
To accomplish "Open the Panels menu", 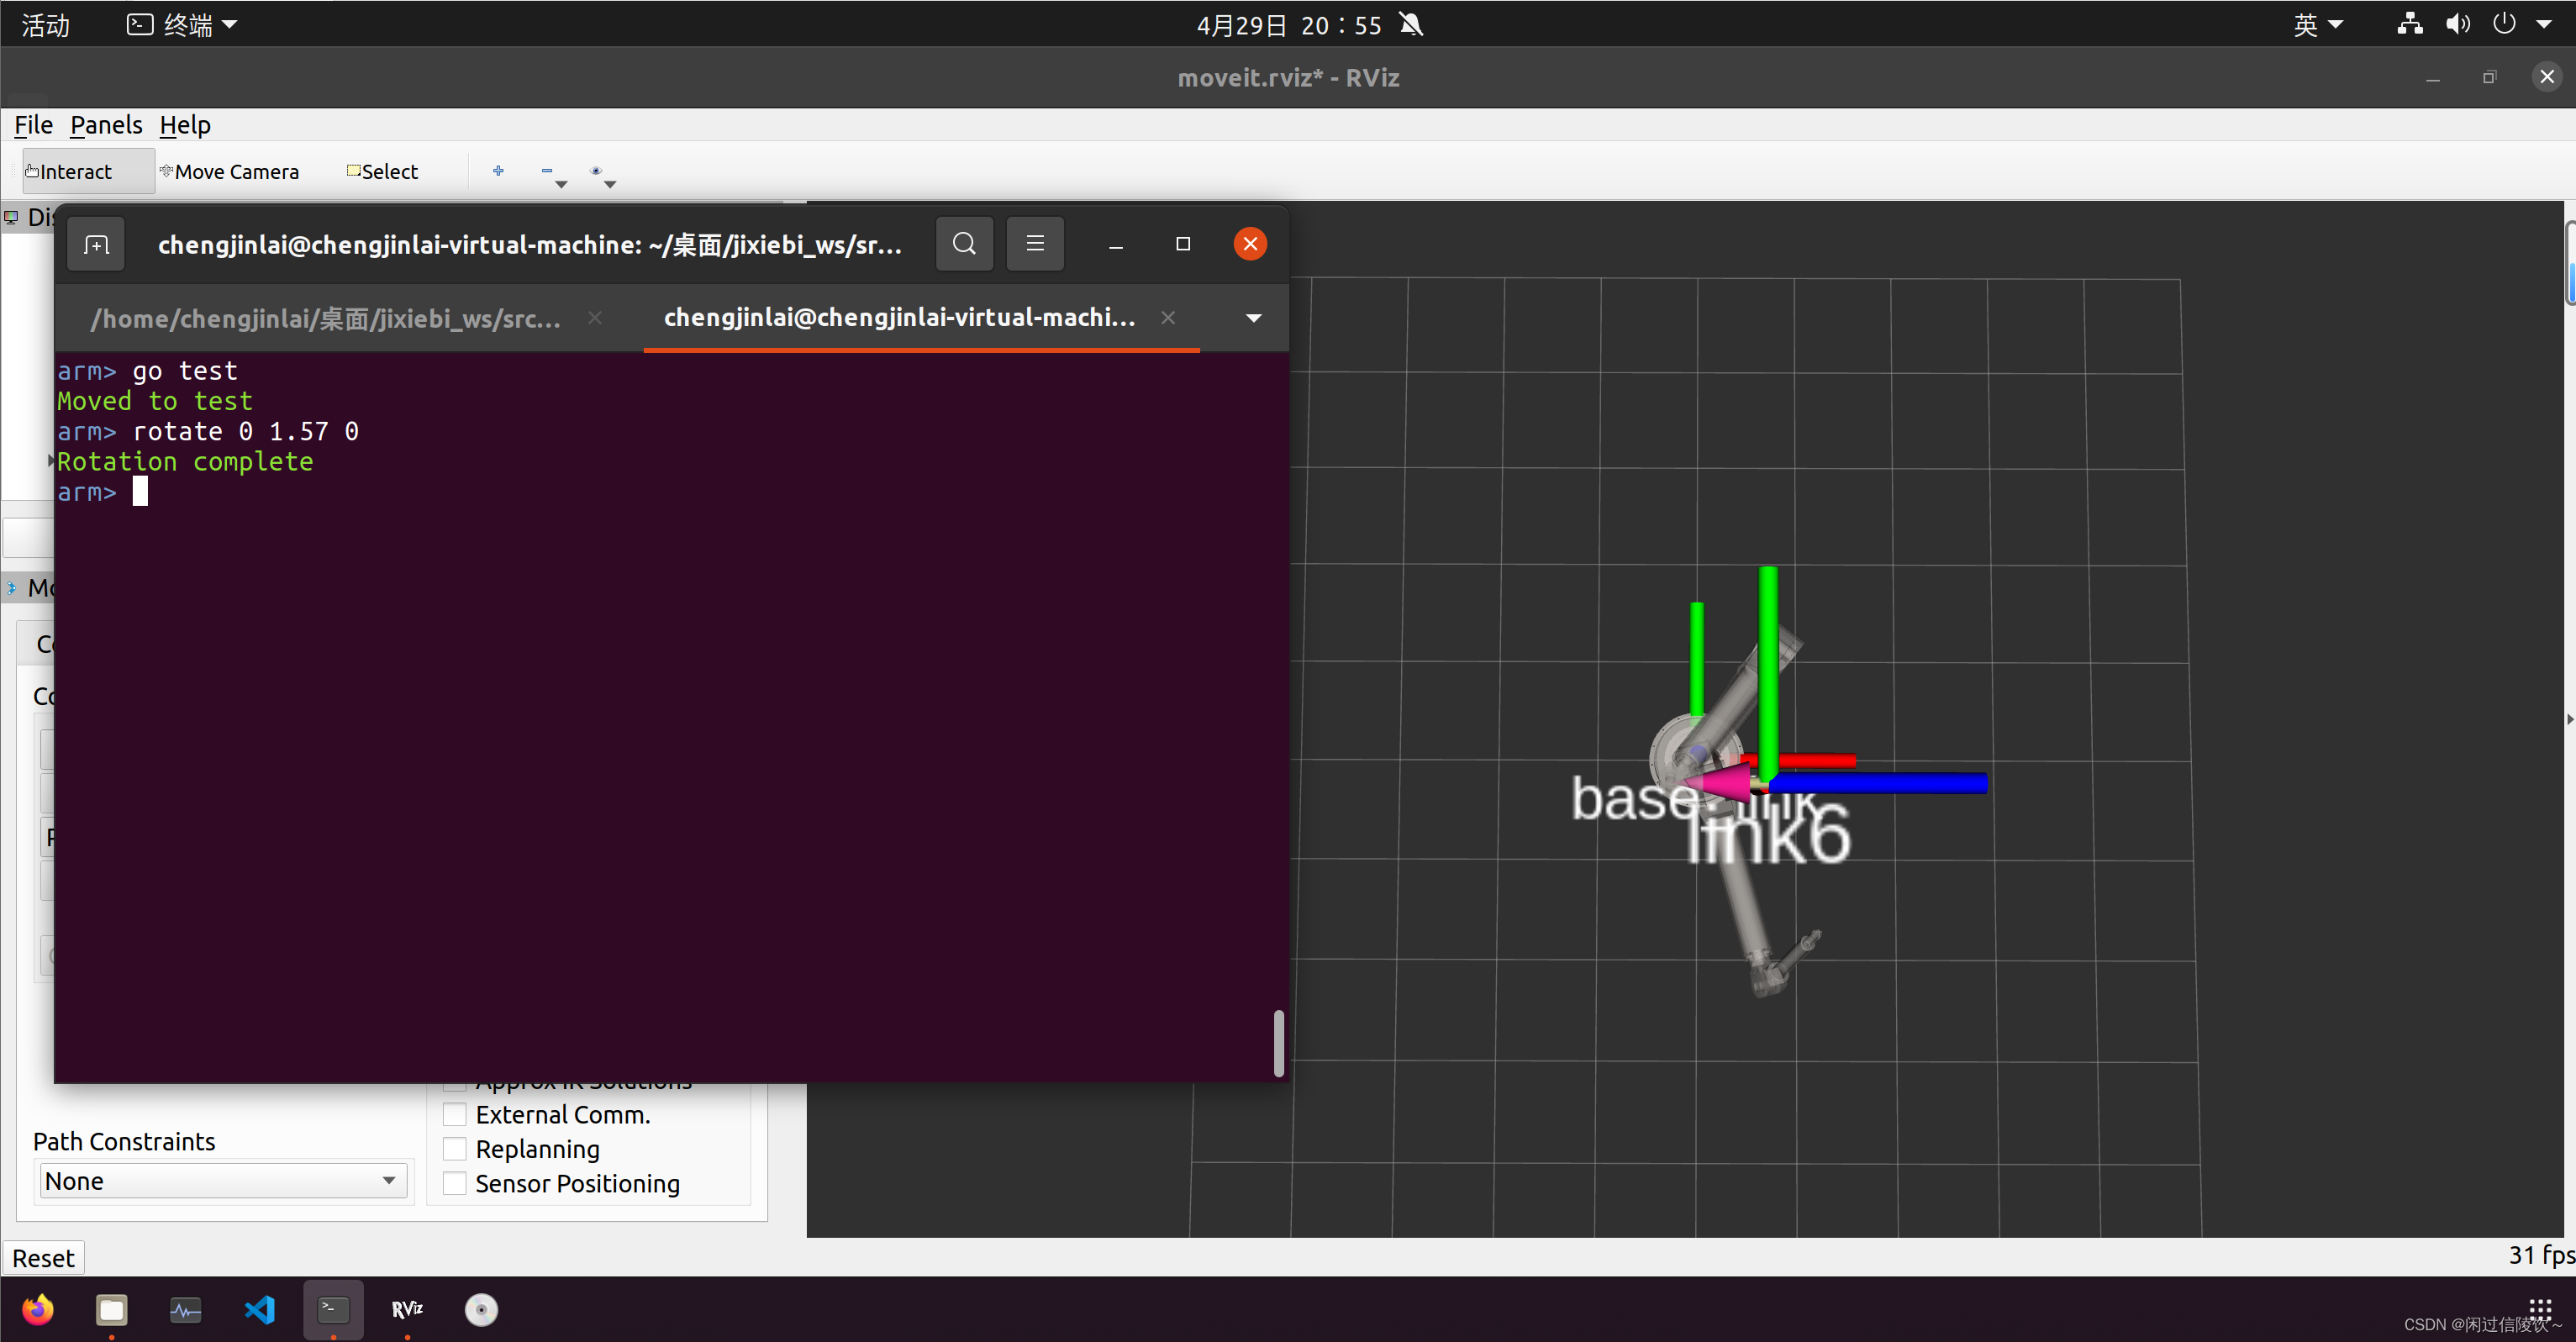I will coord(106,125).
